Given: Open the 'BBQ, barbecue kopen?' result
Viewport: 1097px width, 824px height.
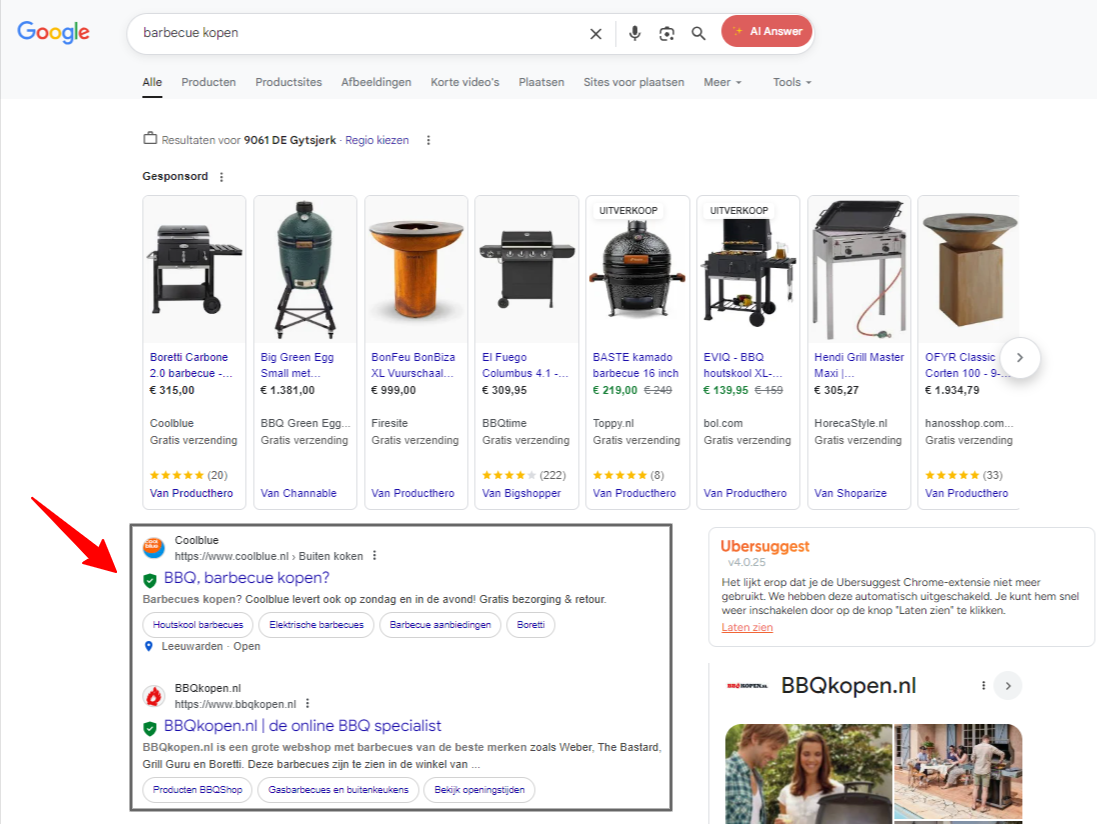Looking at the screenshot, I should point(246,578).
